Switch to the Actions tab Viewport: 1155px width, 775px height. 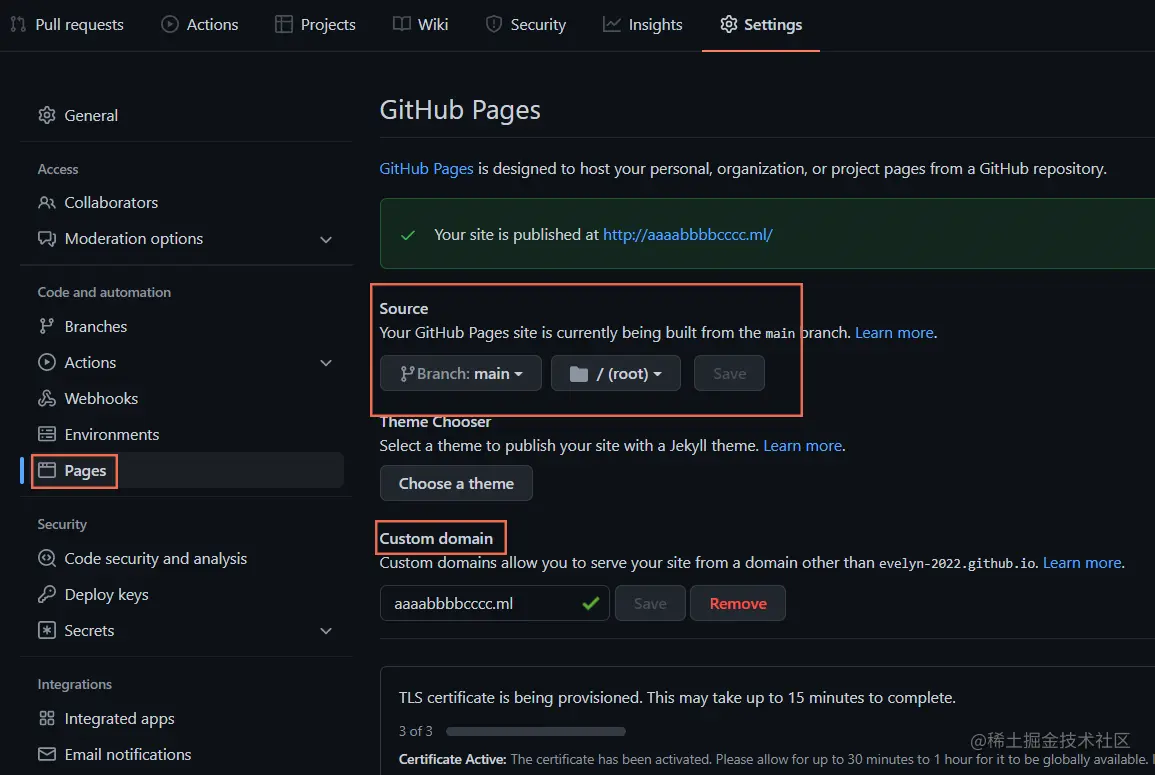[x=200, y=24]
